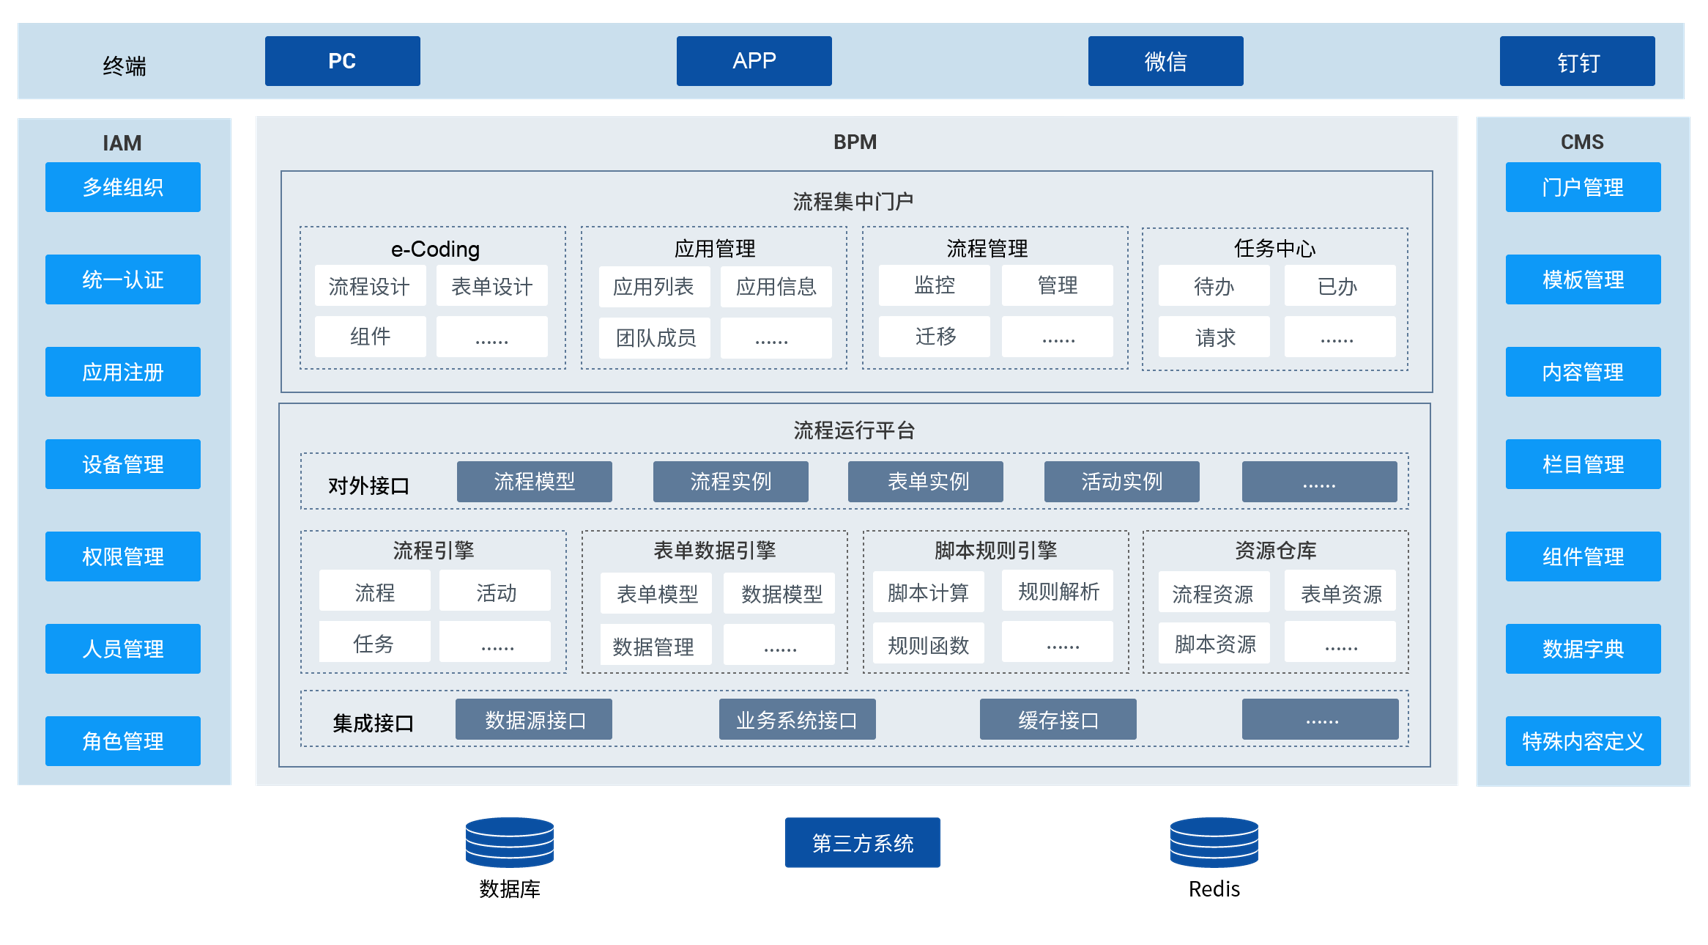Click the left database cylinder icon
This screenshot has height=945, width=1708.
coord(509,842)
